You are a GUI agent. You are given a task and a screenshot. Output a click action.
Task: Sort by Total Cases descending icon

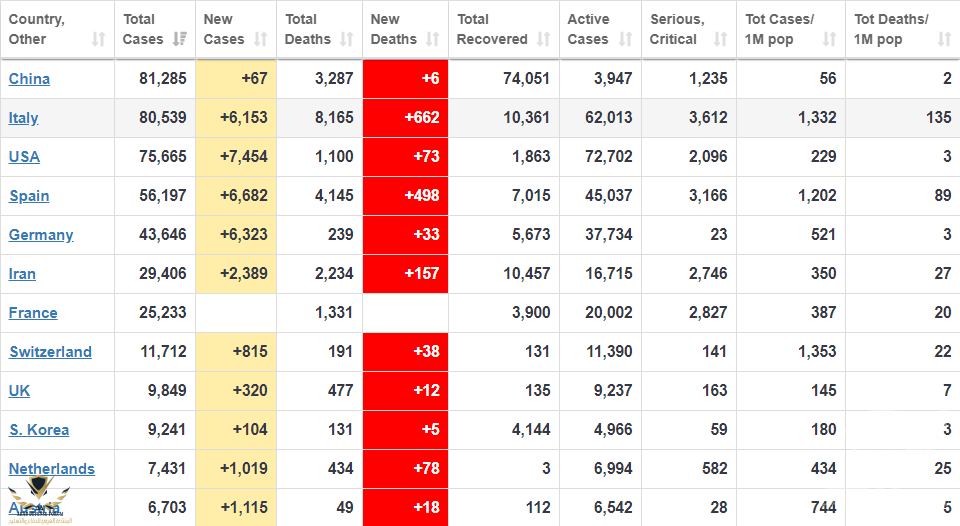pos(179,39)
